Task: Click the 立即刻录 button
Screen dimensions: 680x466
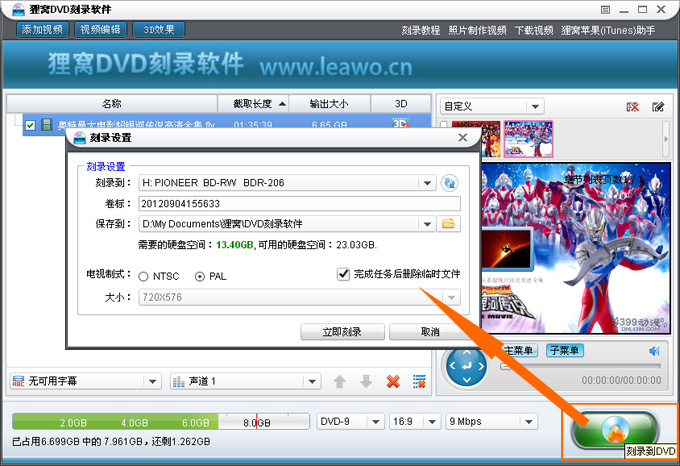Action: [342, 332]
